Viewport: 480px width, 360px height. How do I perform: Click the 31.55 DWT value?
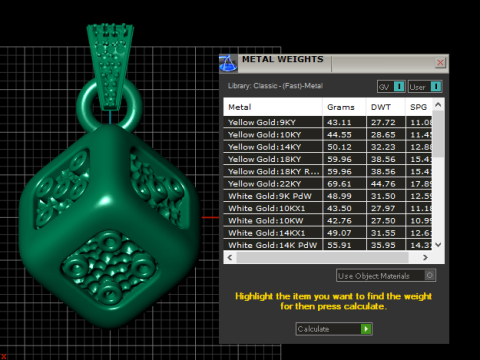click(383, 233)
